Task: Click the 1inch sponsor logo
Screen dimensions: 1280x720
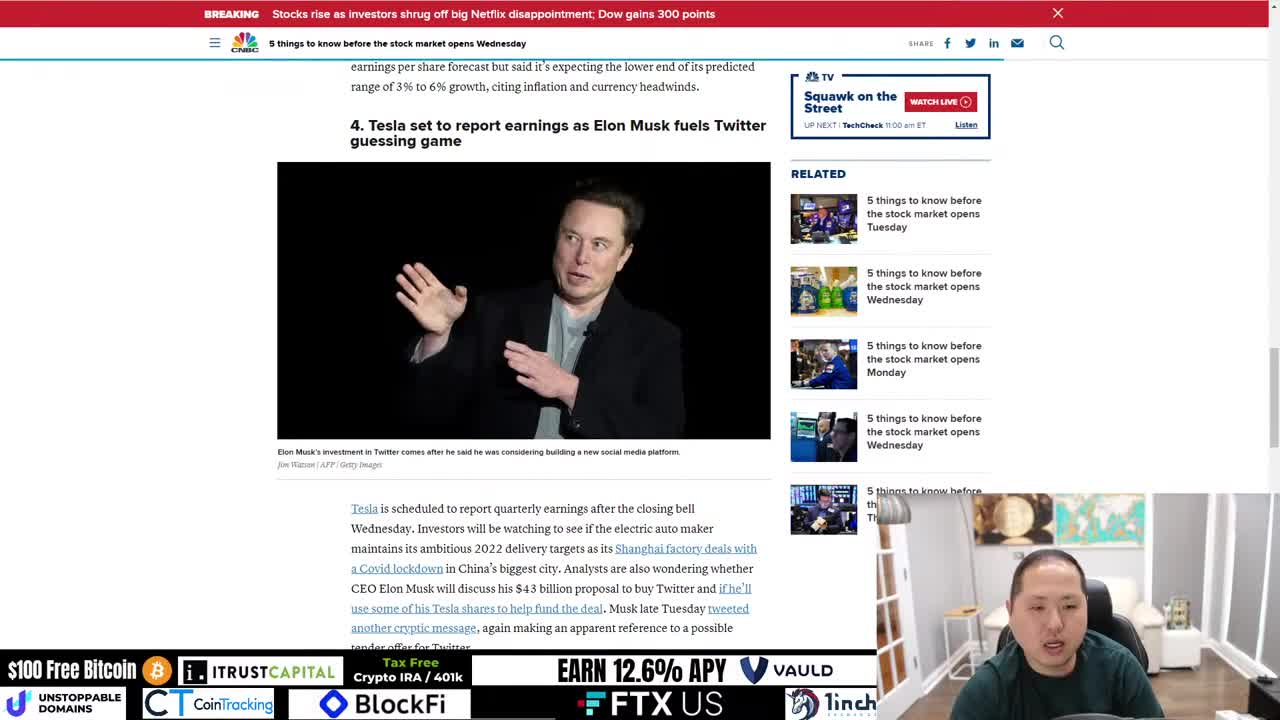Action: (832, 703)
